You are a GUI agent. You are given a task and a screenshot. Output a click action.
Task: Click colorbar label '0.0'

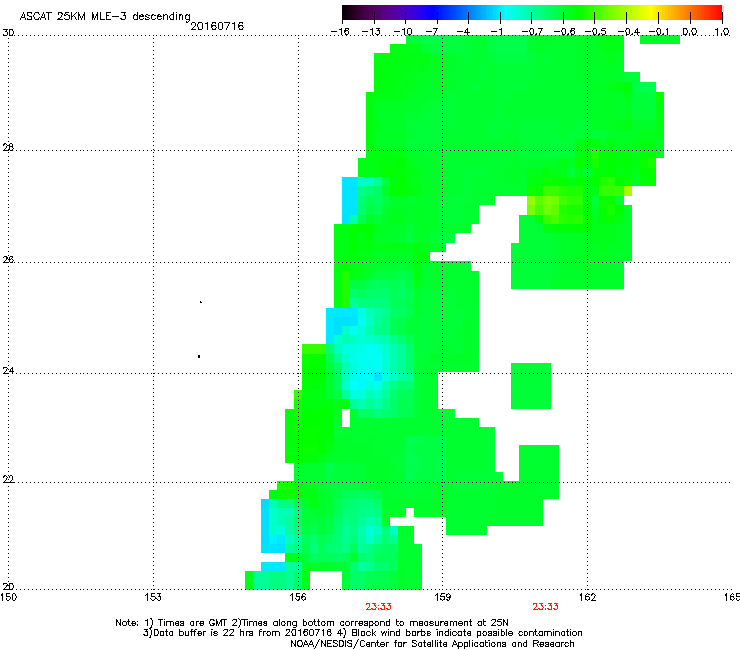690,32
